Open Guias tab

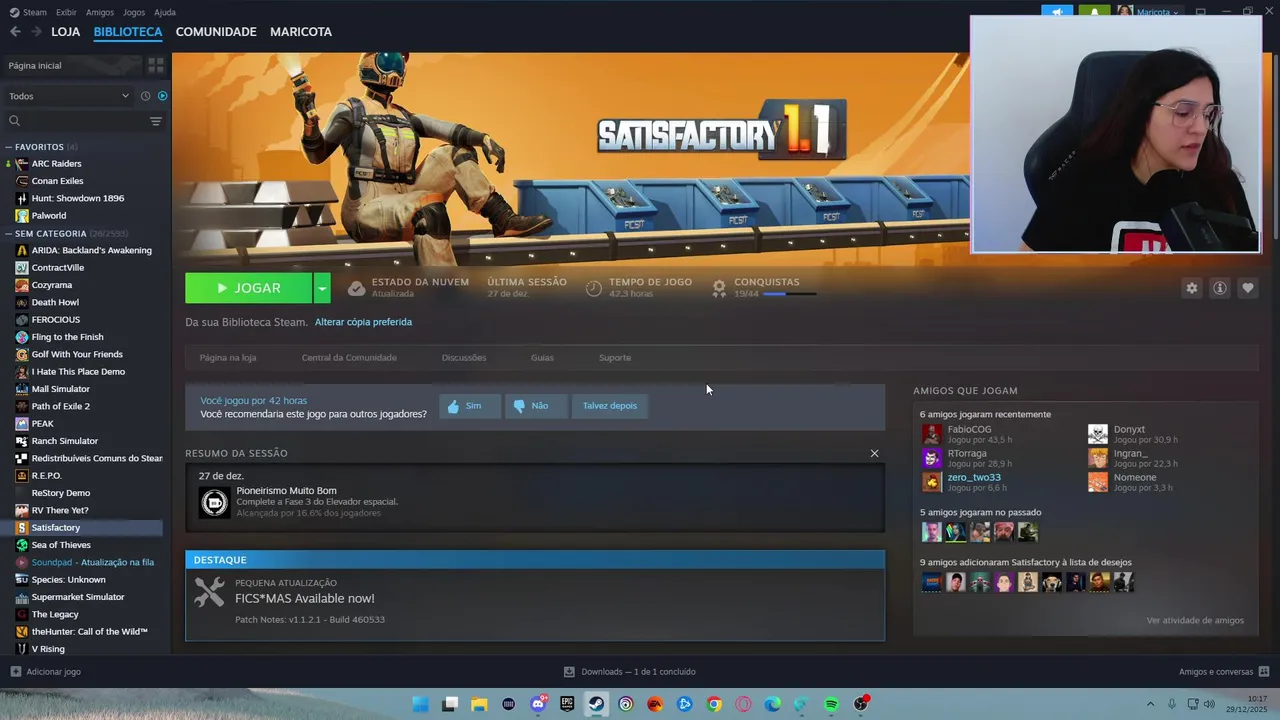[542, 358]
